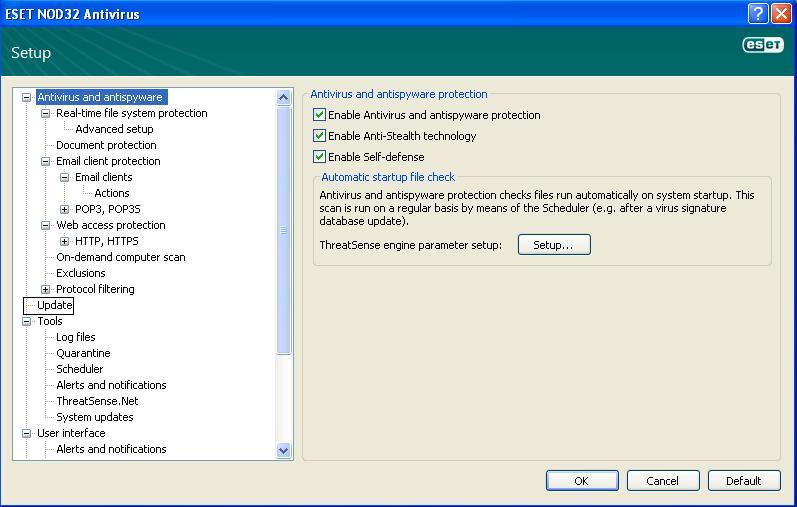Expand the HTTP, HTTPS node
This screenshot has width=797, height=507.
point(65,241)
